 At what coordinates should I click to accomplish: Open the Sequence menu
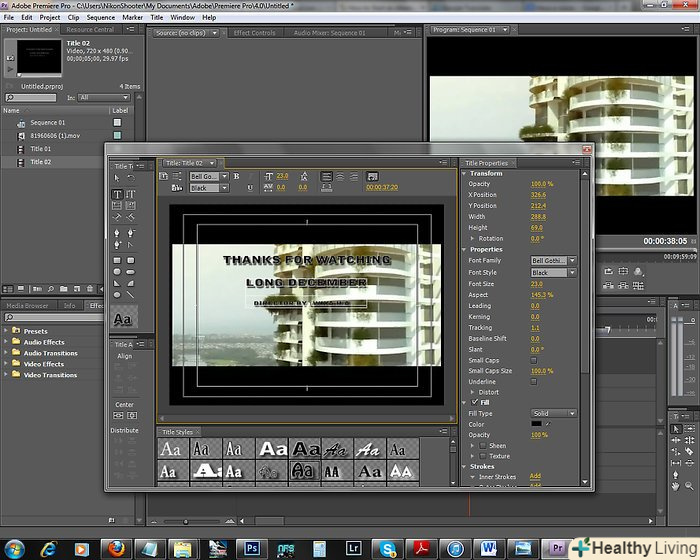tap(101, 17)
